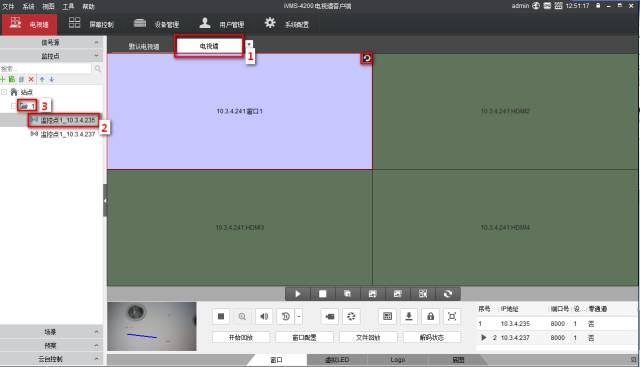Click the fullscreen frame icon beside the lock
Image resolution: width=640 pixels, height=367 pixels.
pos(452,316)
